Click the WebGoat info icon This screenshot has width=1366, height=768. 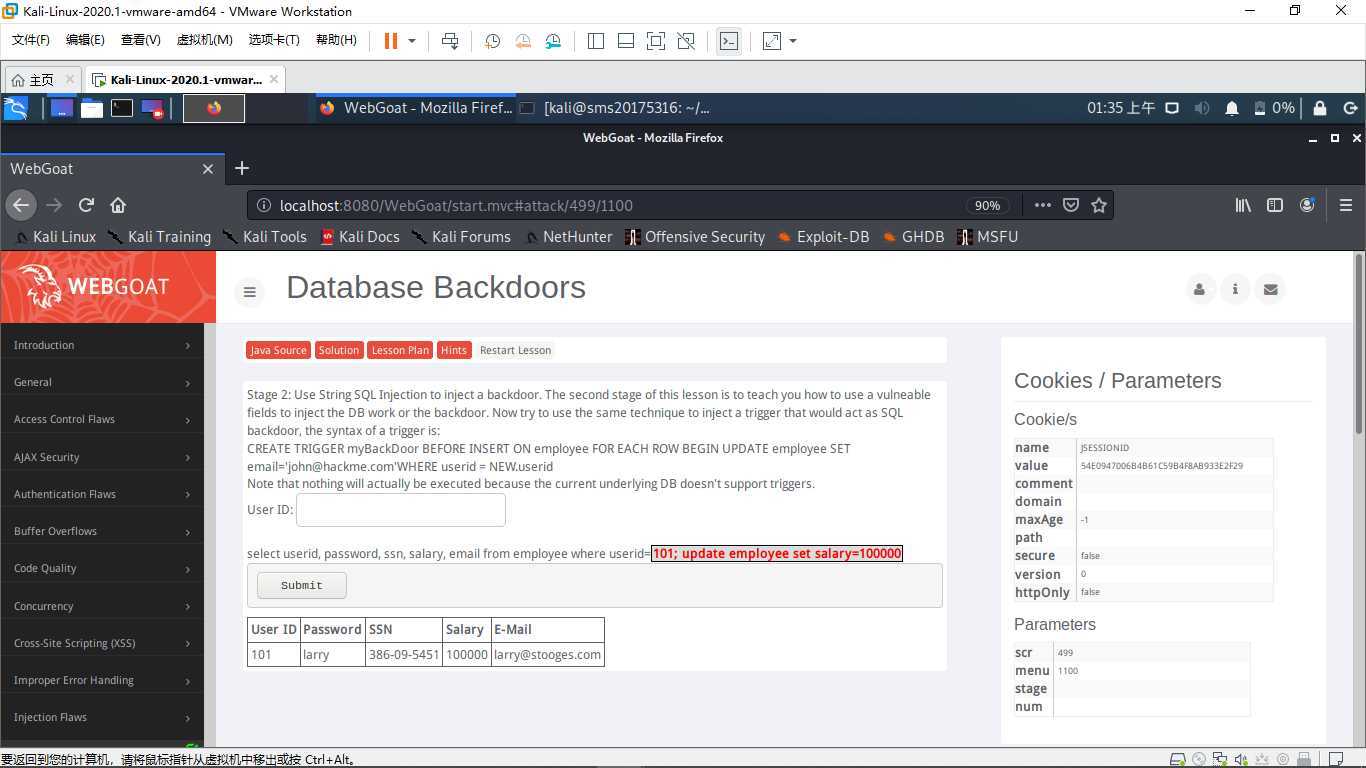tap(1235, 289)
